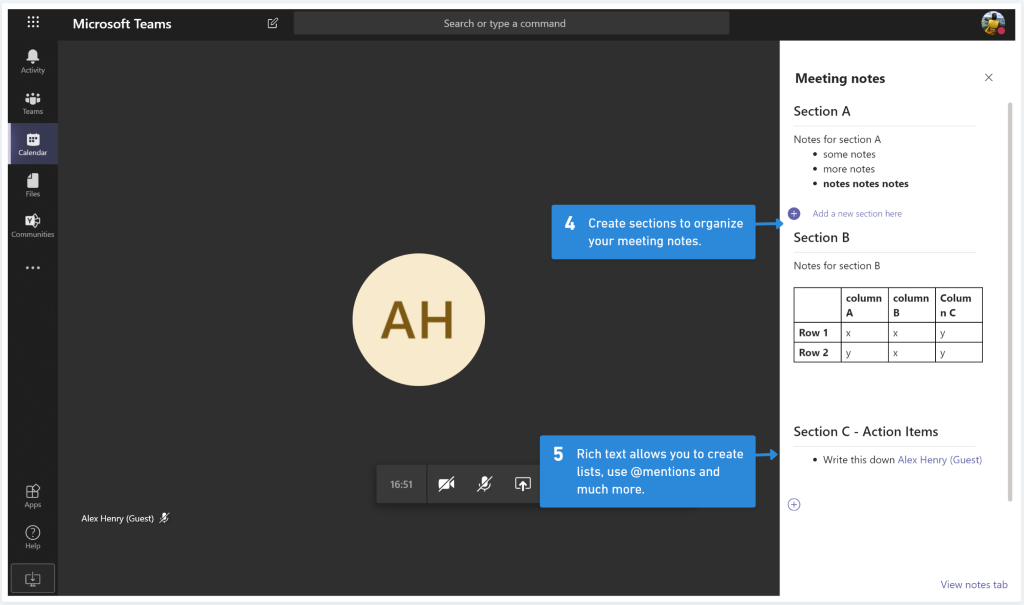Go to Calendar in the sidebar
The width and height of the screenshot is (1024, 605).
coord(33,144)
